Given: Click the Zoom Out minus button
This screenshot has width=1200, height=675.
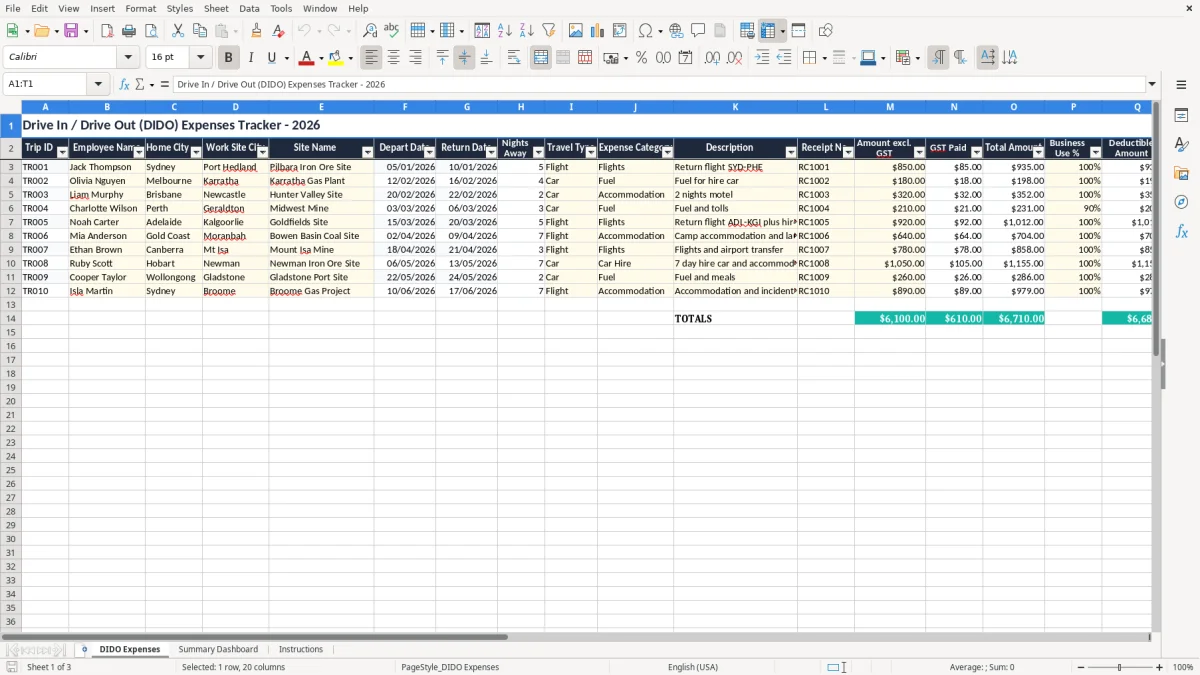Looking at the screenshot, I should coord(1080,667).
